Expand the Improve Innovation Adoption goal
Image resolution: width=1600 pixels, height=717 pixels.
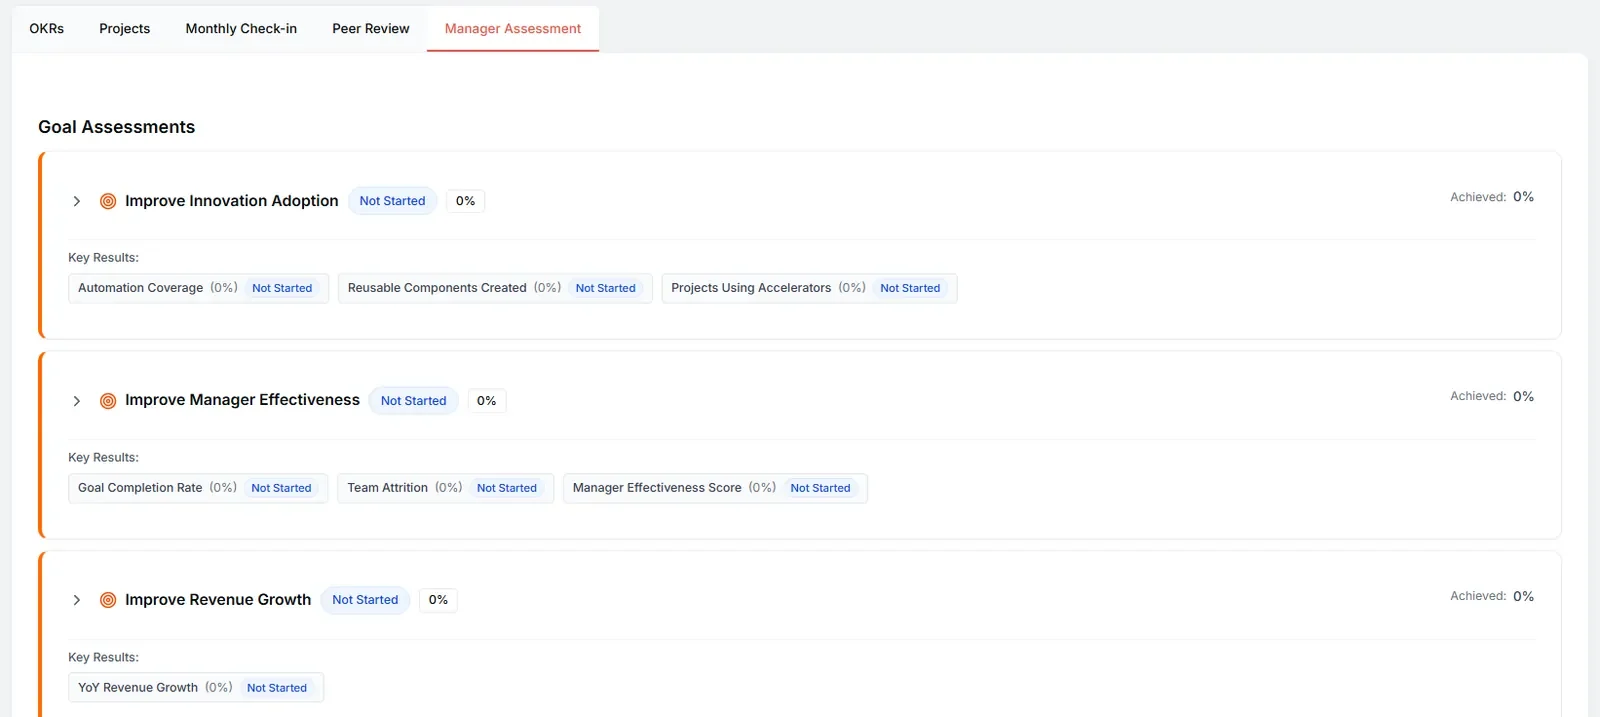(x=76, y=201)
